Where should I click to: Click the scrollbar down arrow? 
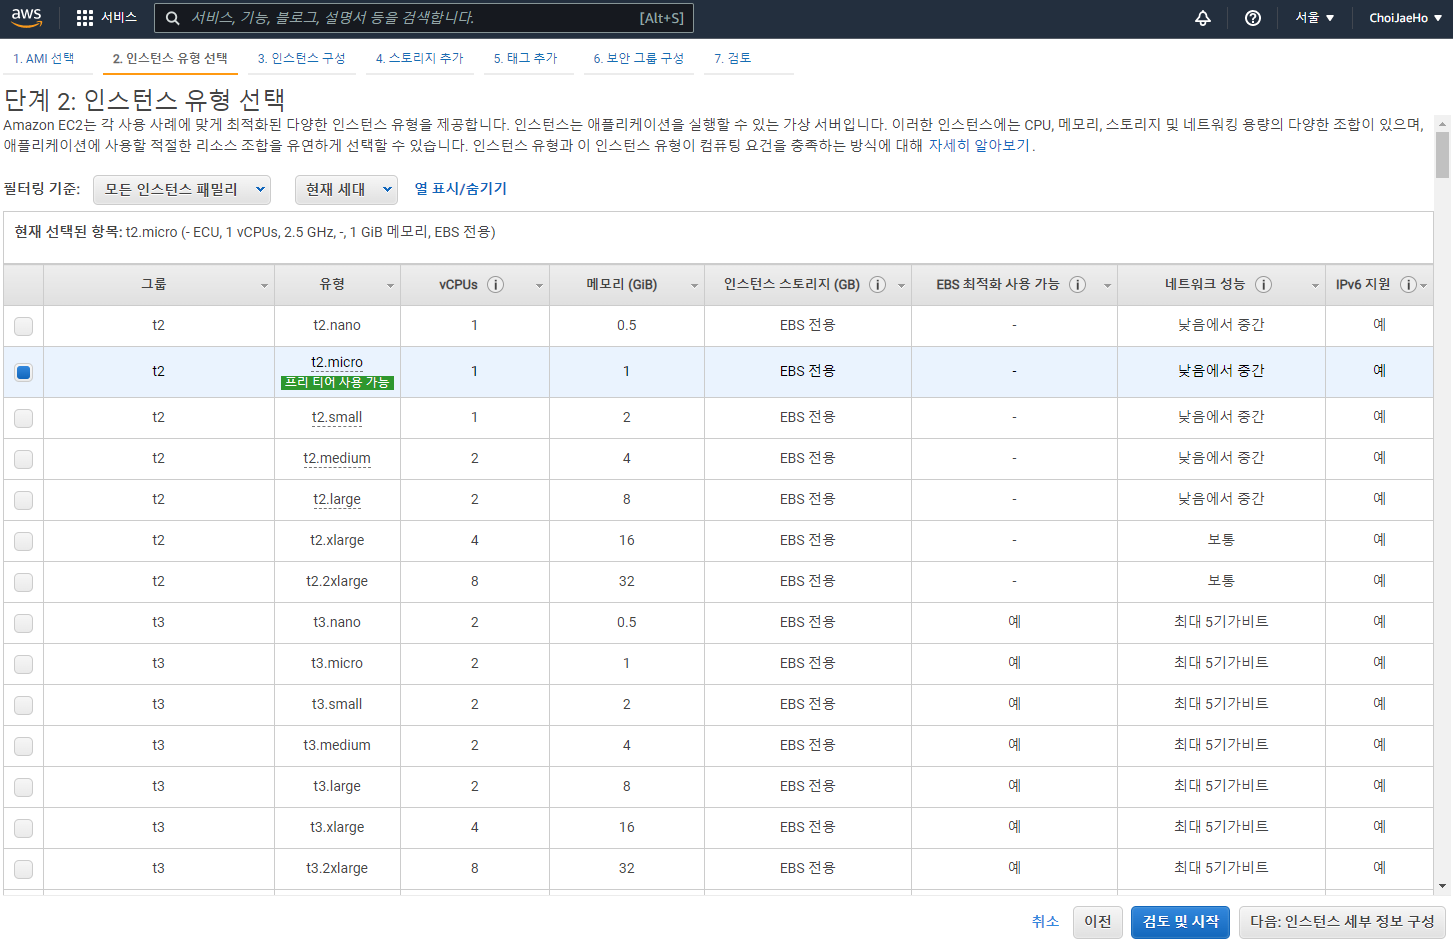[x=1442, y=886]
